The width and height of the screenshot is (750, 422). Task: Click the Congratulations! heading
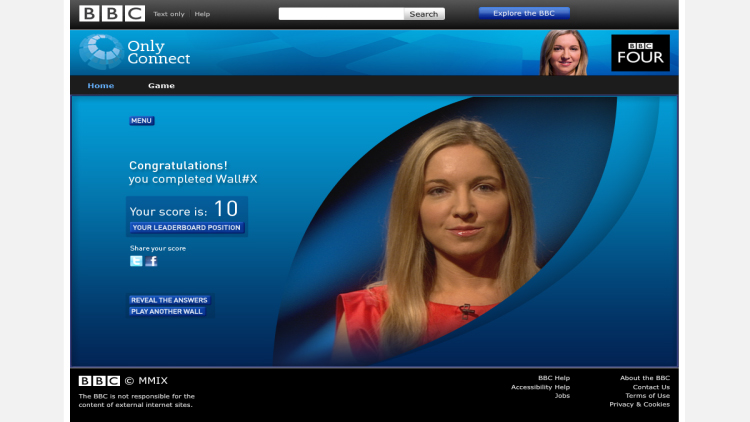click(x=178, y=166)
